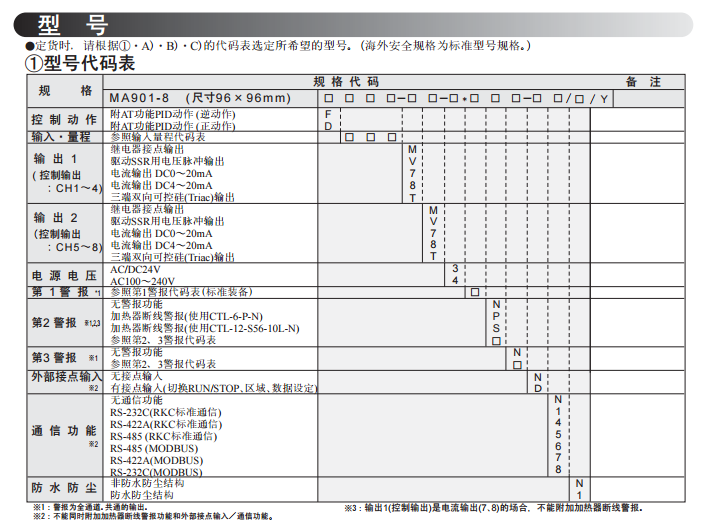
Task: Click the '型号' header title
Action: point(73,25)
